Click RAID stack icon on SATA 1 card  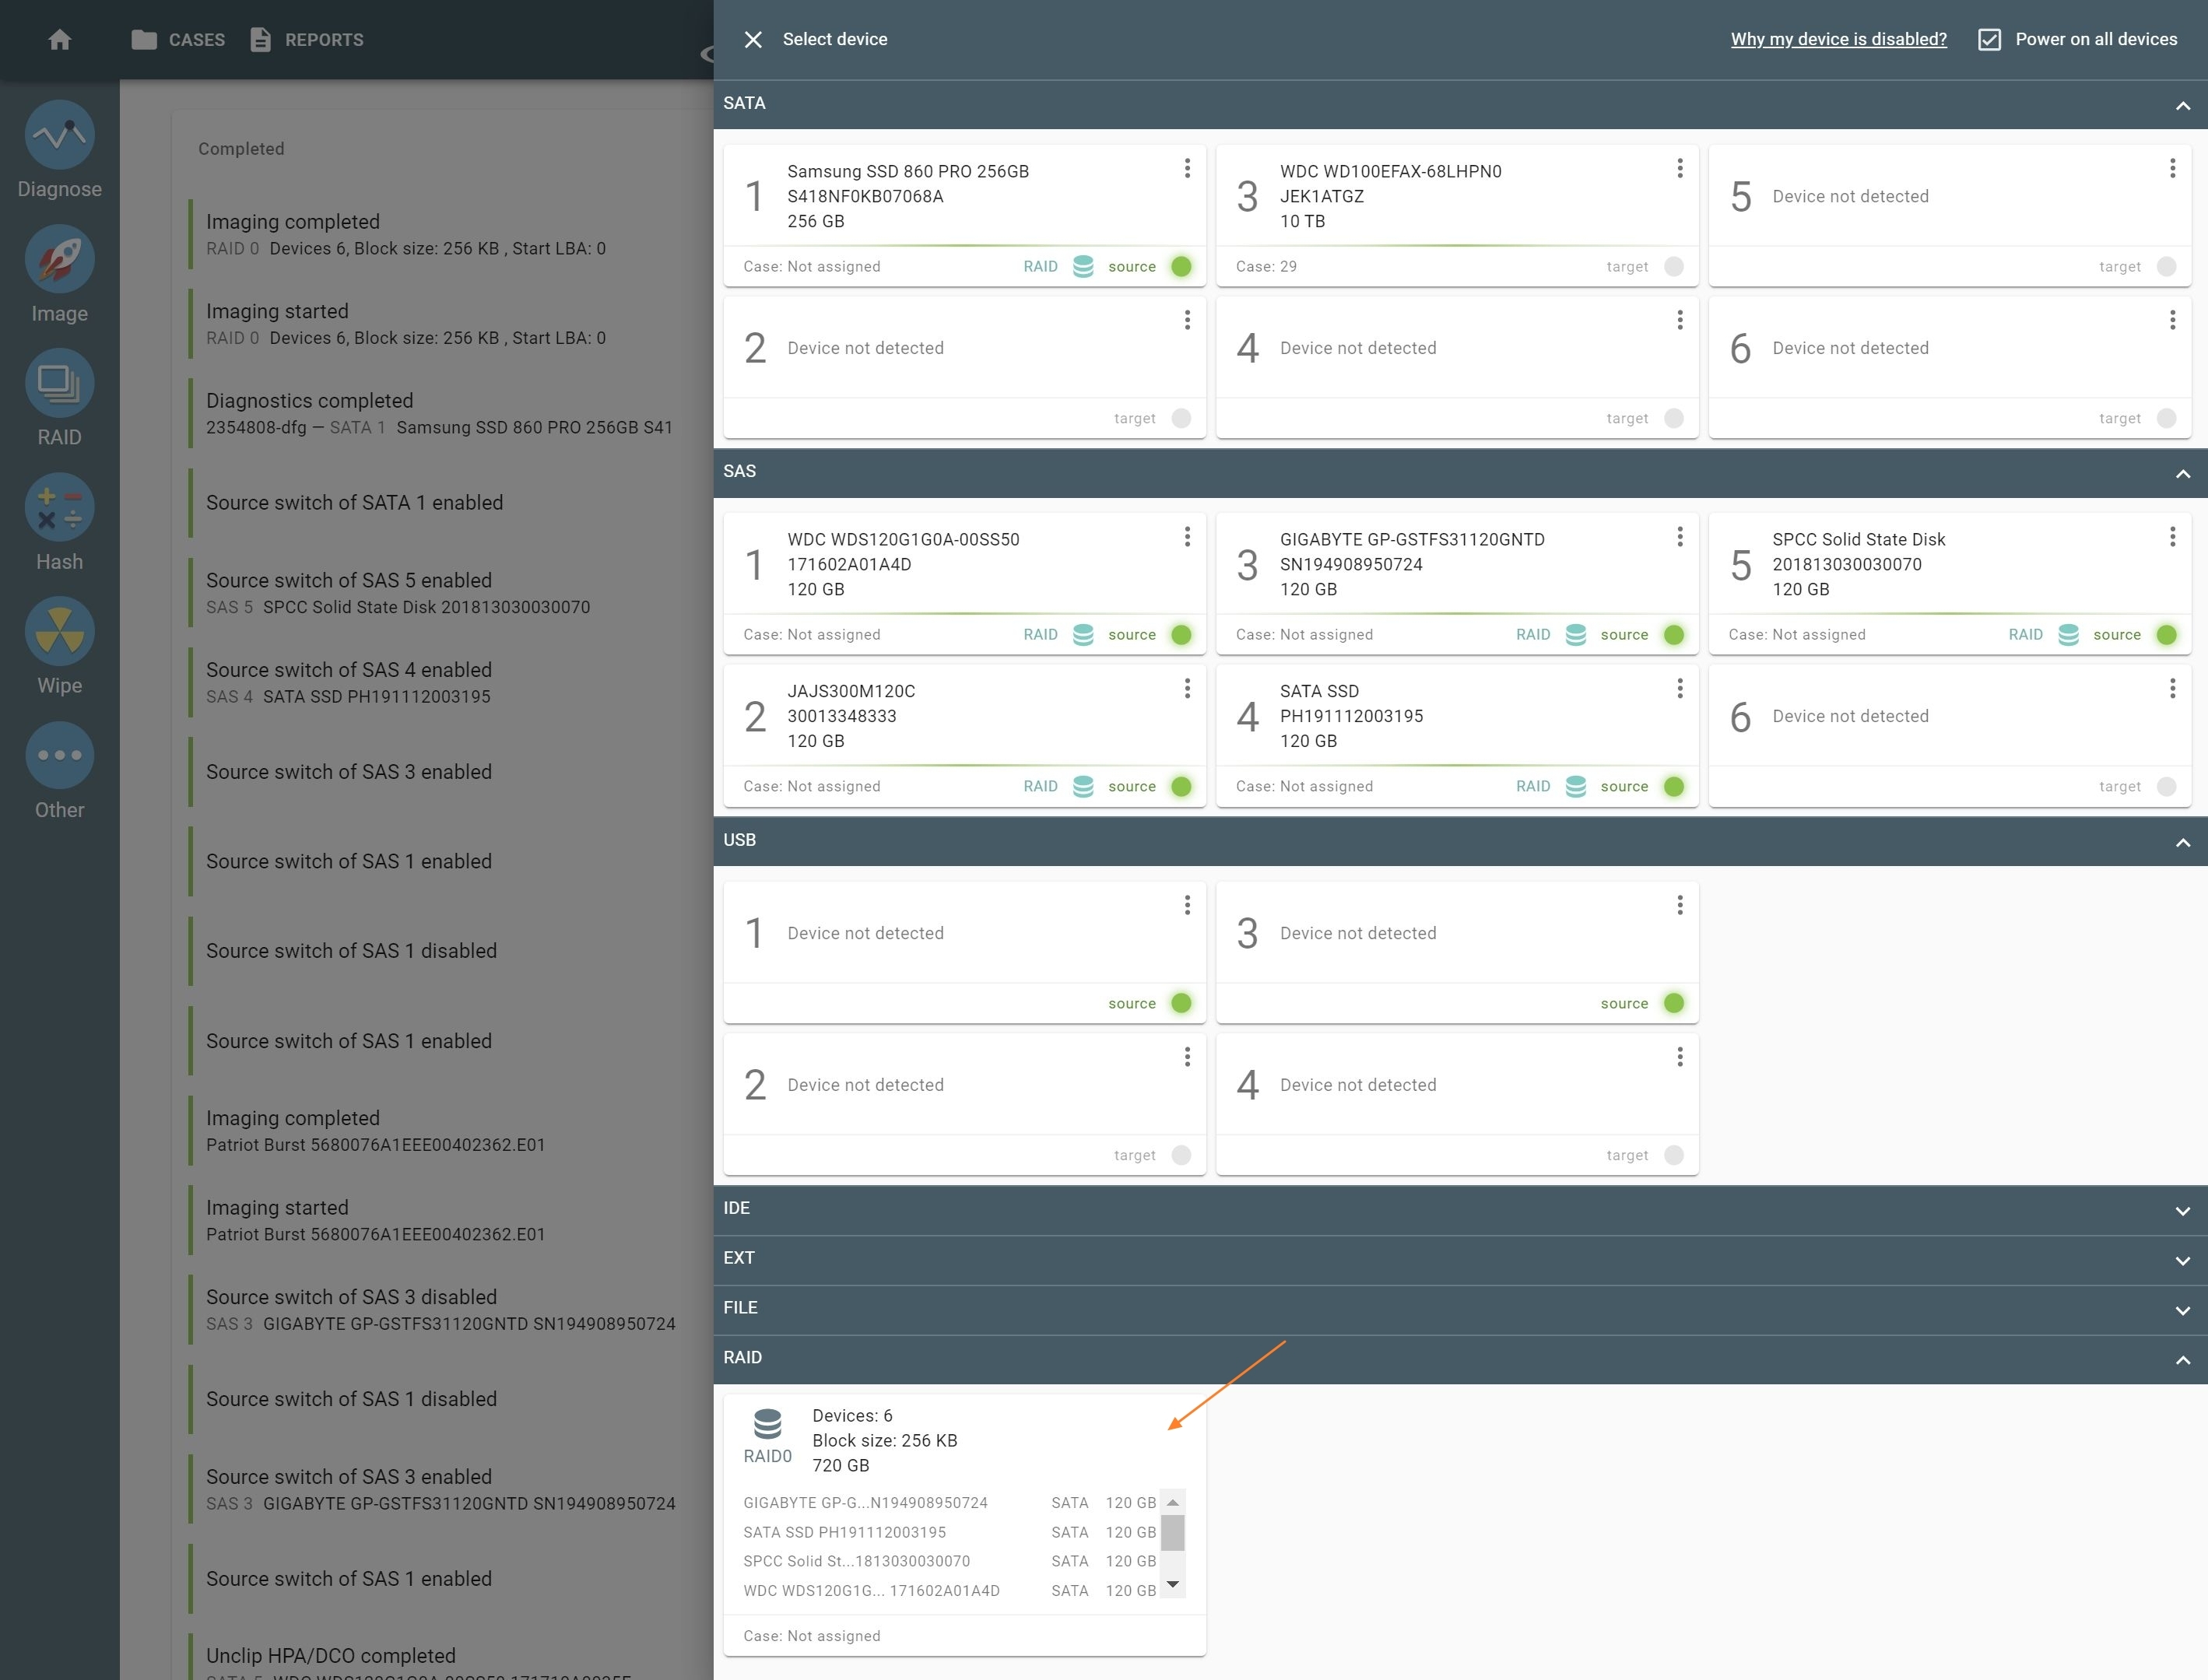pyautogui.click(x=1083, y=266)
